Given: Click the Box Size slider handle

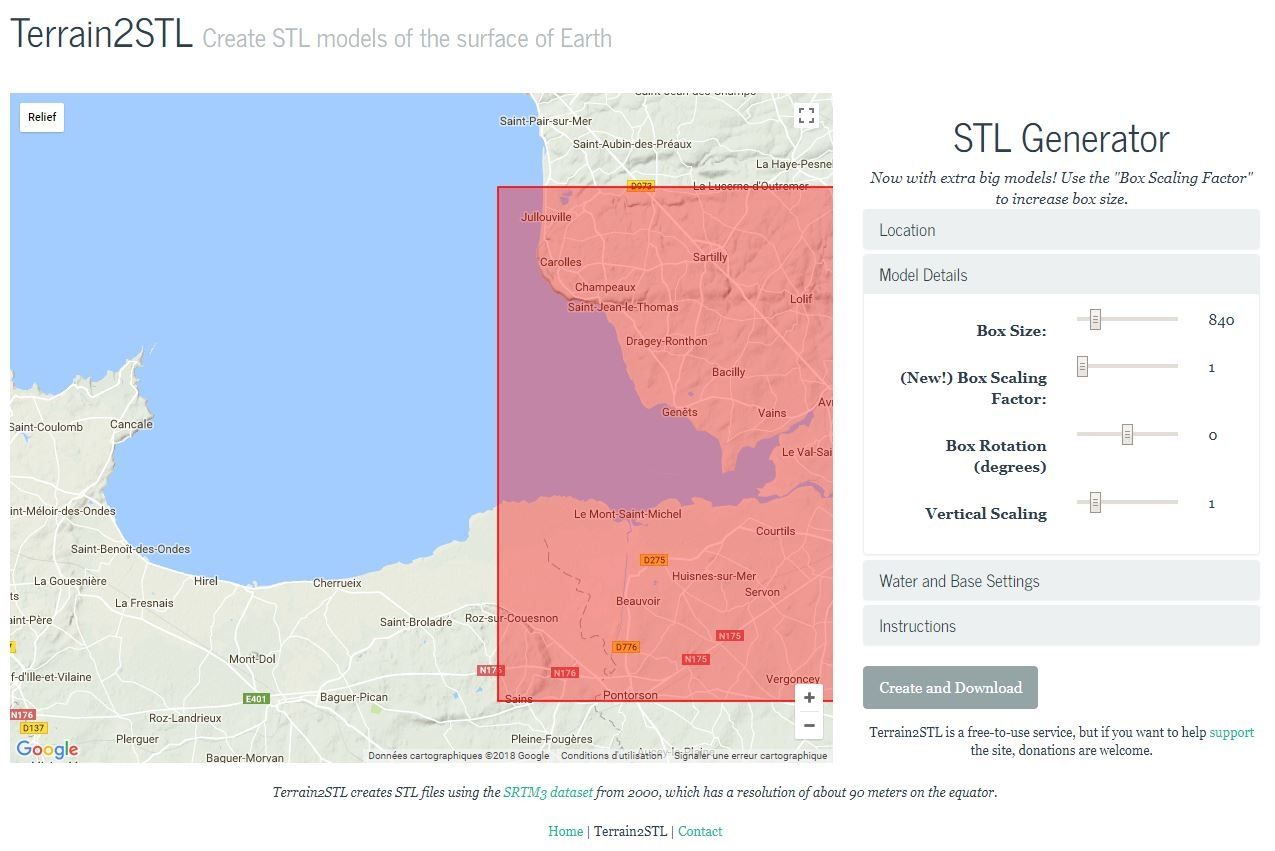Looking at the screenshot, I should (x=1095, y=319).
